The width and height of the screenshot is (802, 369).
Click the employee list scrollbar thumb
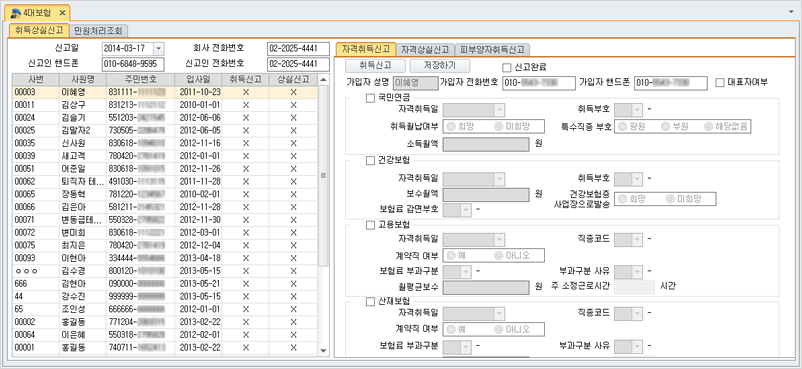click(323, 175)
